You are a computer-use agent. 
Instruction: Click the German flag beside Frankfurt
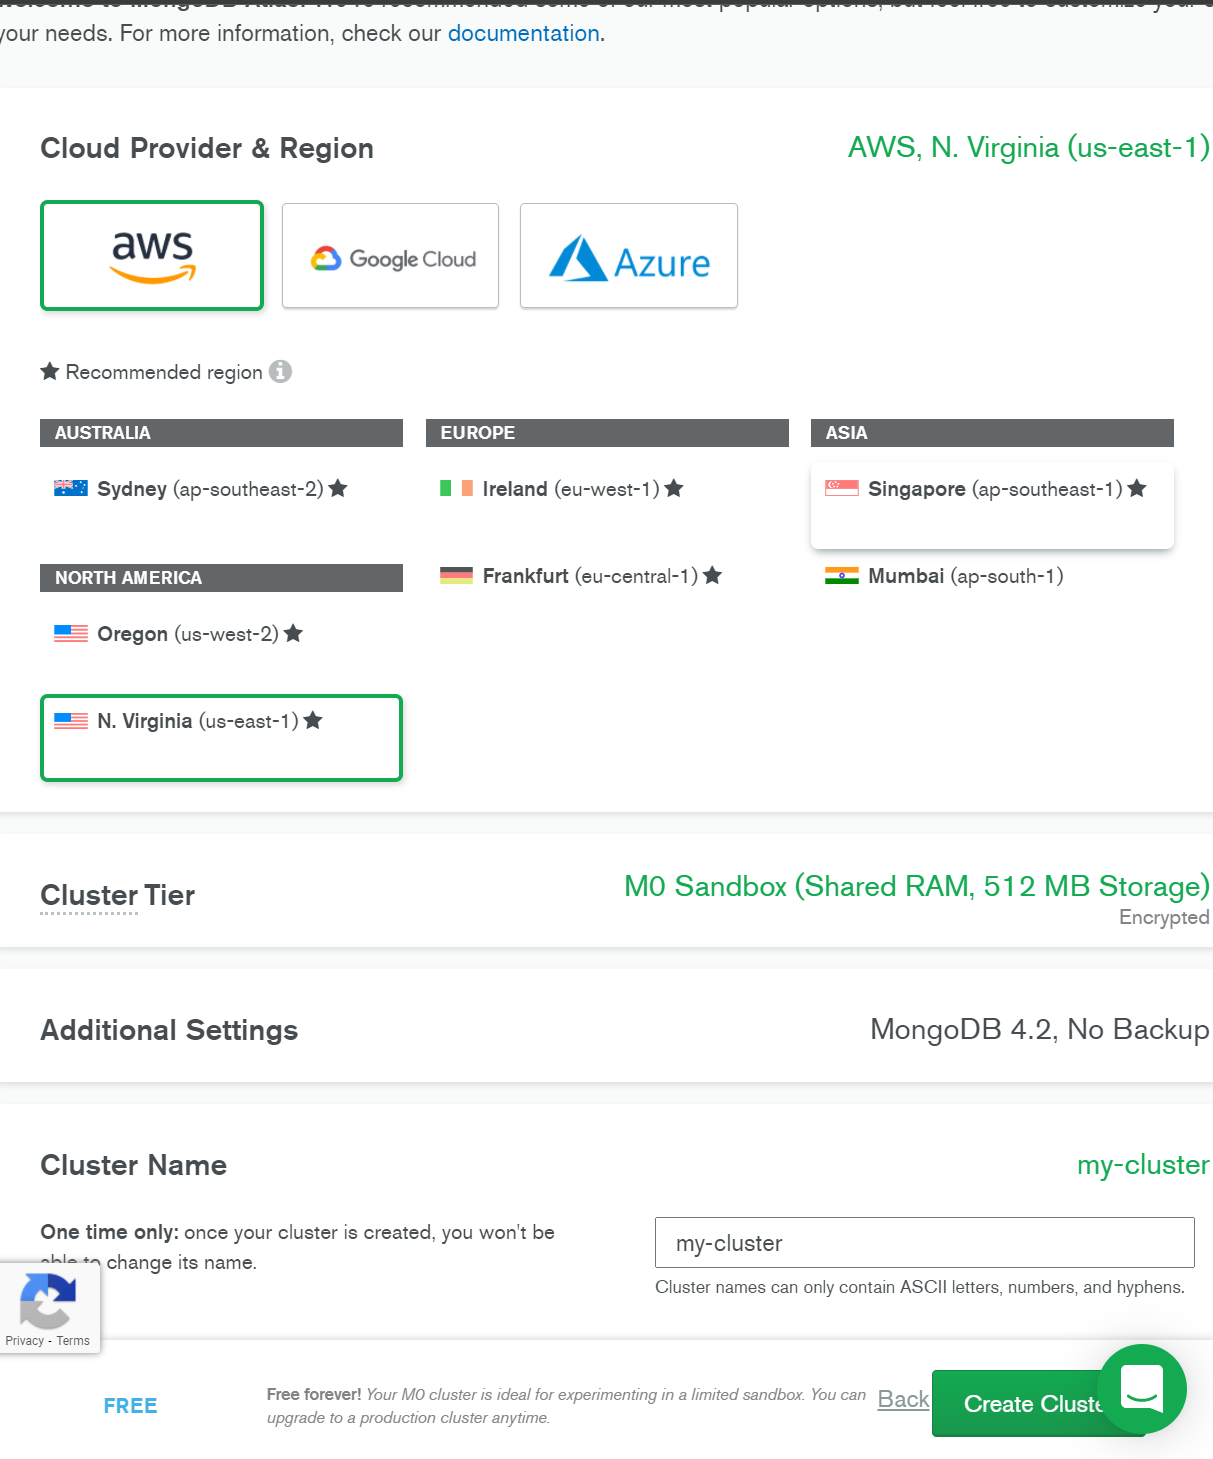(x=457, y=575)
